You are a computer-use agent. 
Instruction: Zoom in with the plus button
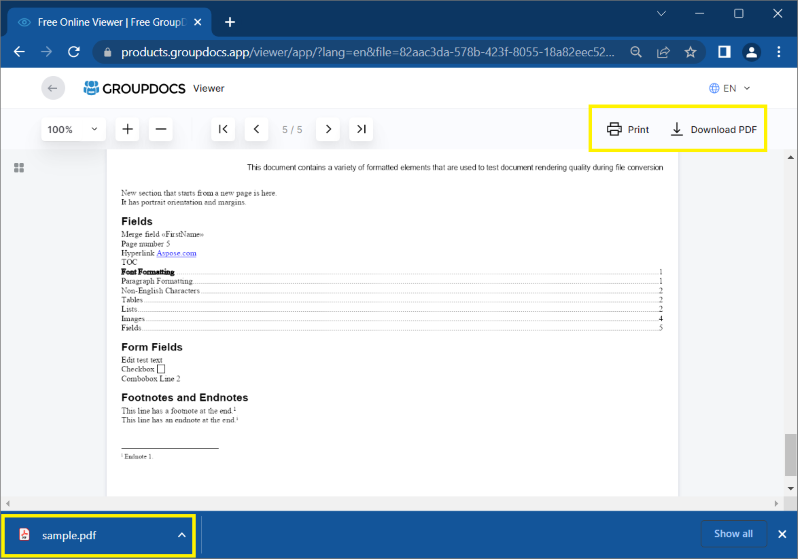coord(128,129)
